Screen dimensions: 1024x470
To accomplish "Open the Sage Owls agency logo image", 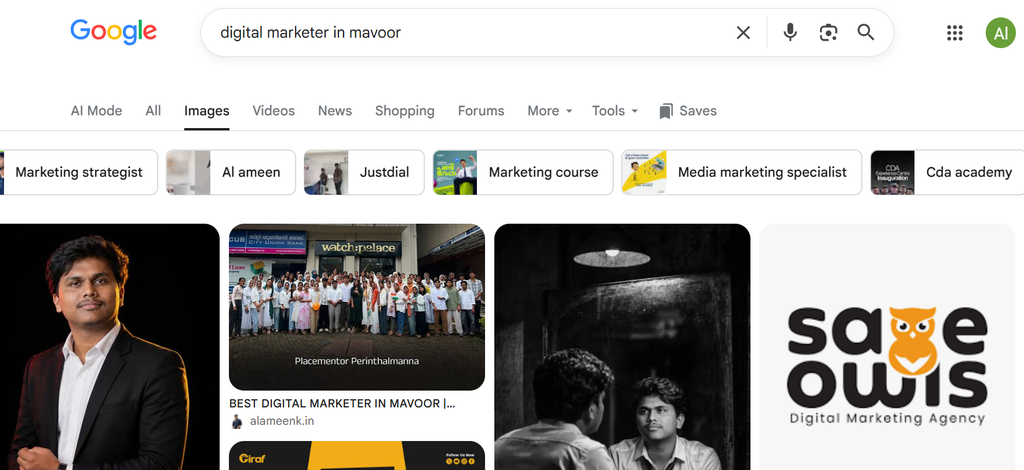I will 887,347.
